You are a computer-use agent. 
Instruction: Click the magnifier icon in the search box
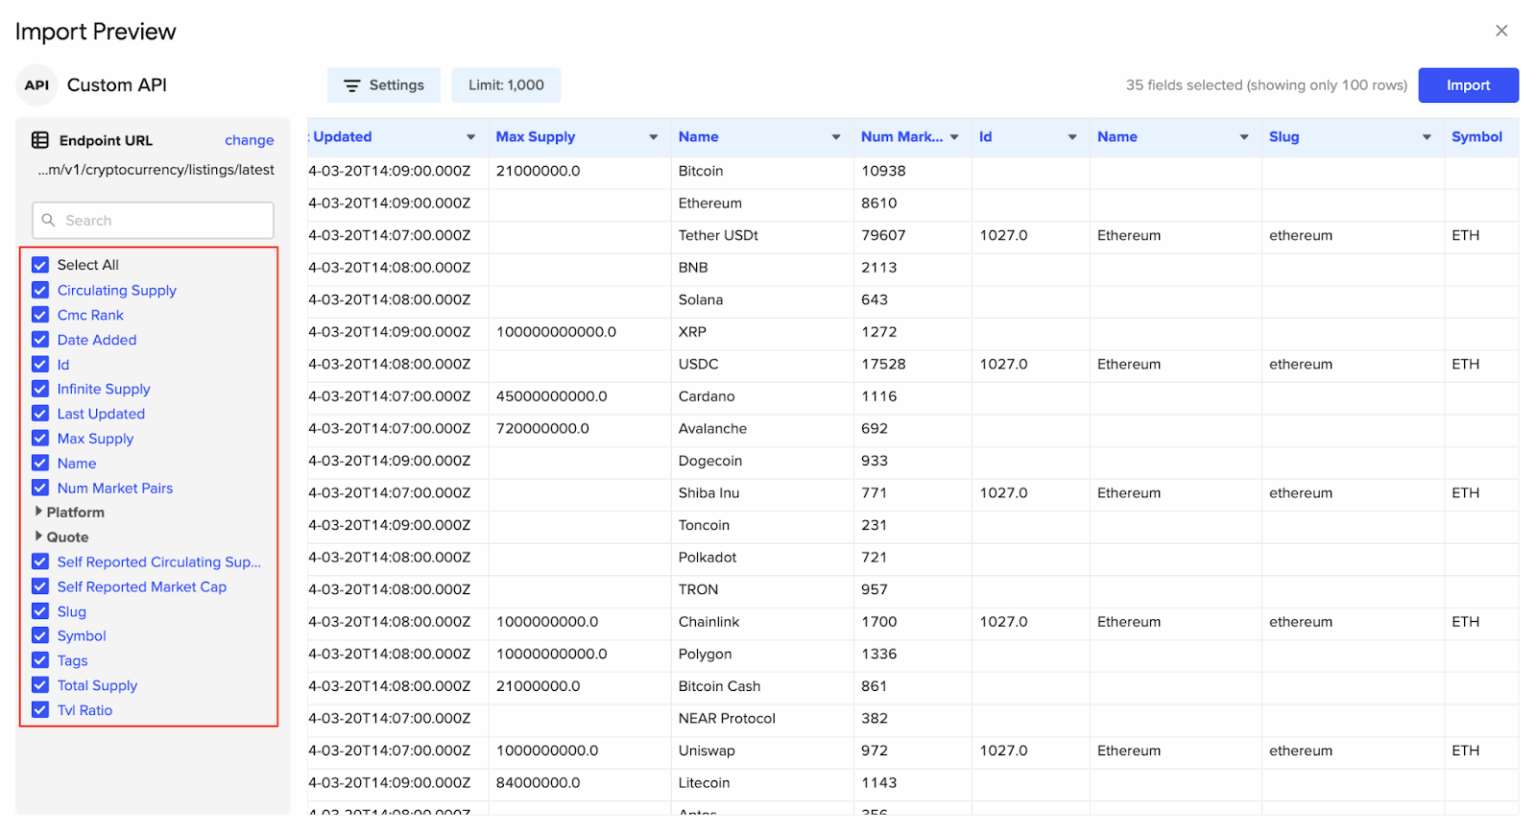pyautogui.click(x=48, y=220)
